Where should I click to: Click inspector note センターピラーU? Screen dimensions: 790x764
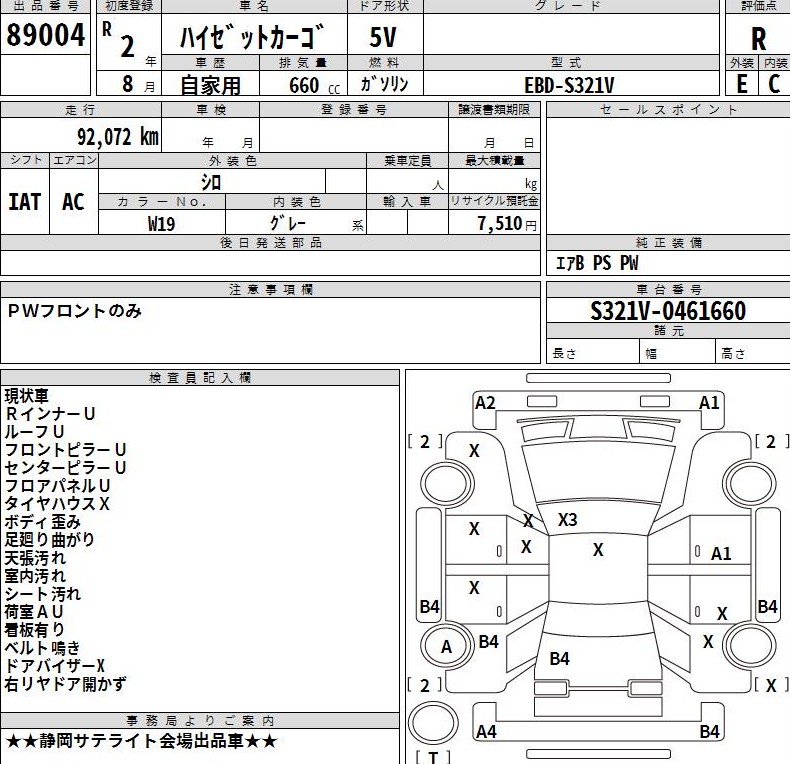65,468
